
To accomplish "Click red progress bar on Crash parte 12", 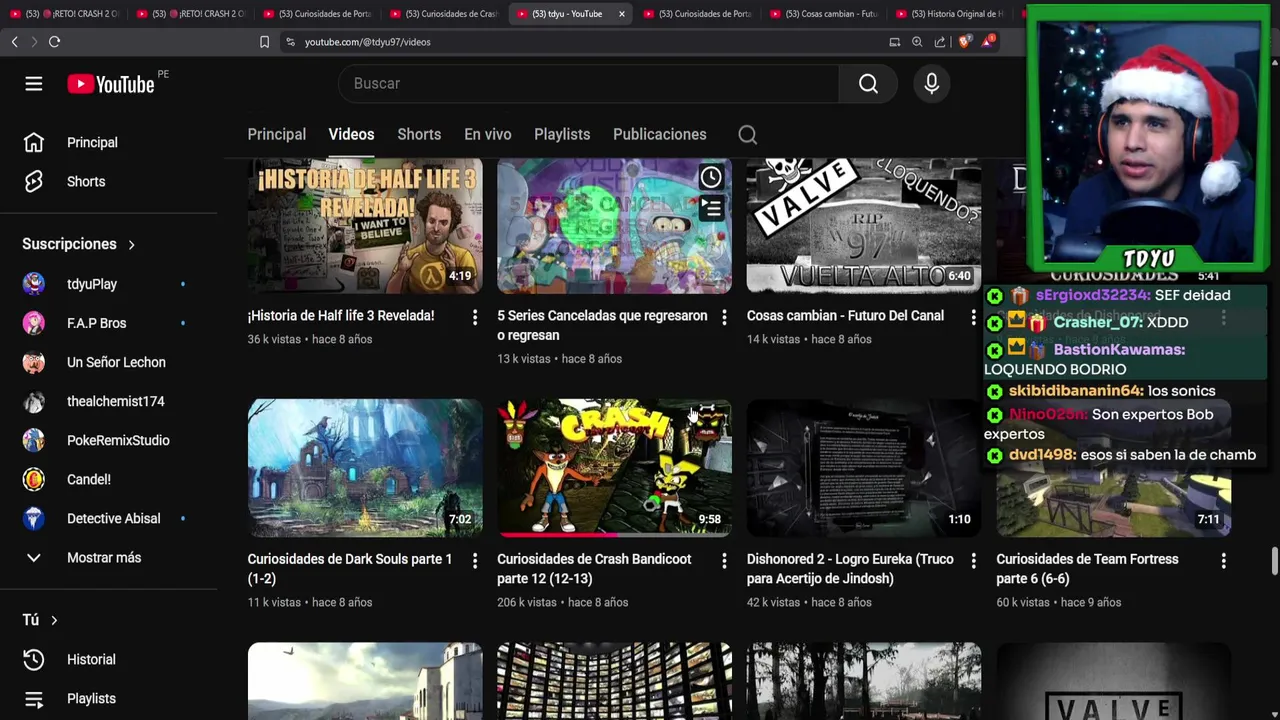I will (x=555, y=535).
